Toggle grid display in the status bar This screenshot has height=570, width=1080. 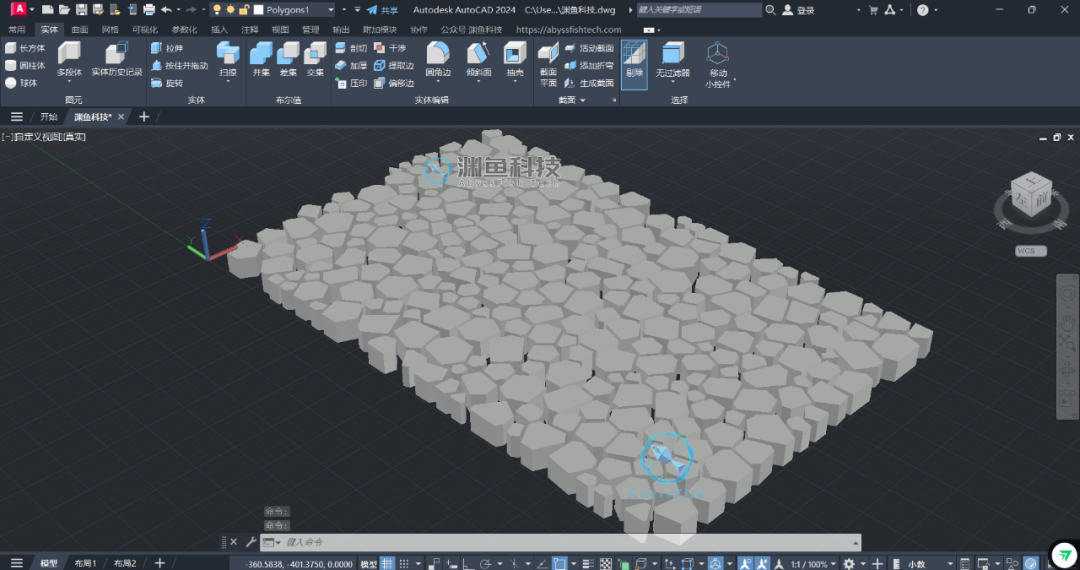point(387,563)
